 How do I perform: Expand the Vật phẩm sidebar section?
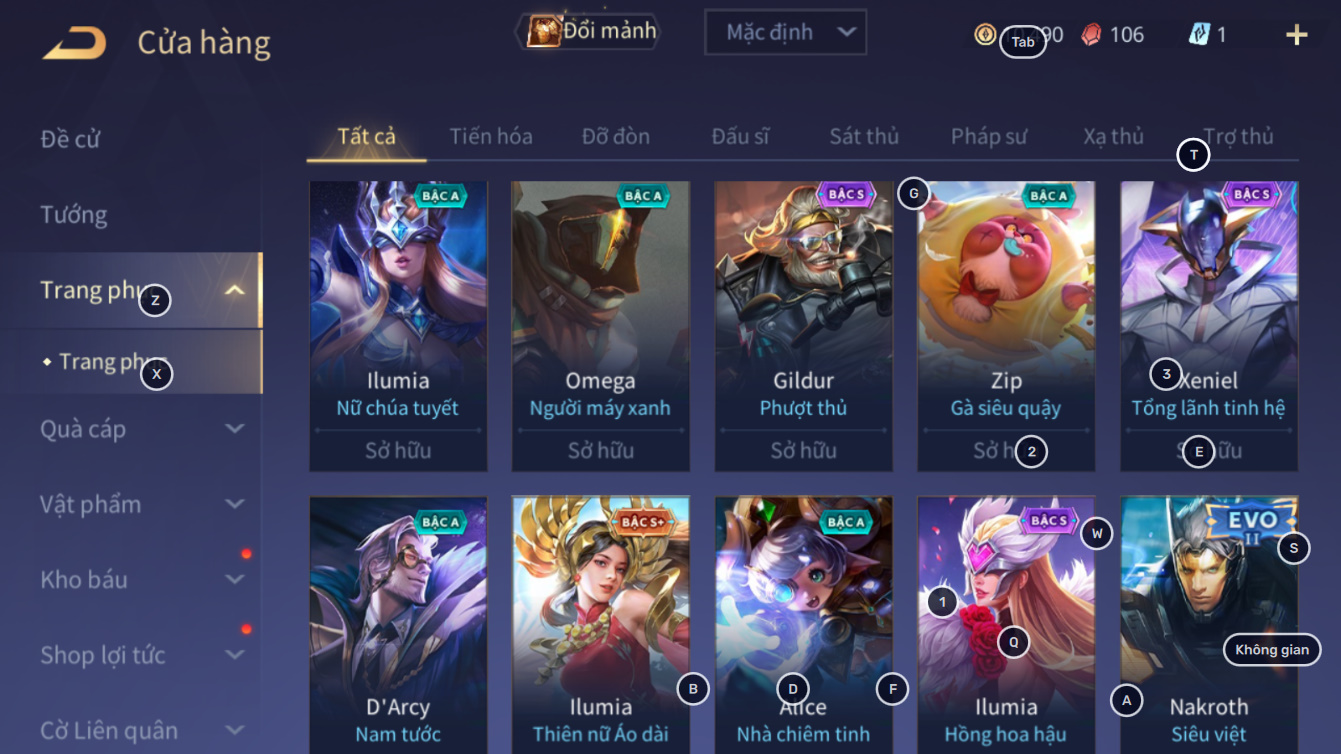coord(142,504)
